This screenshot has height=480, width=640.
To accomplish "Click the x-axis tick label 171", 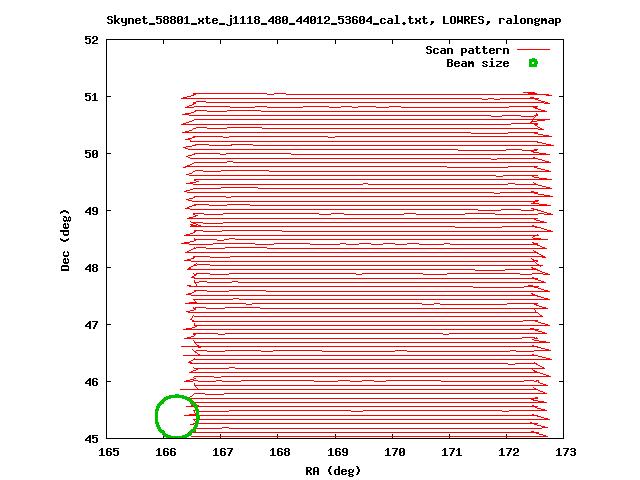I will 452,452.
